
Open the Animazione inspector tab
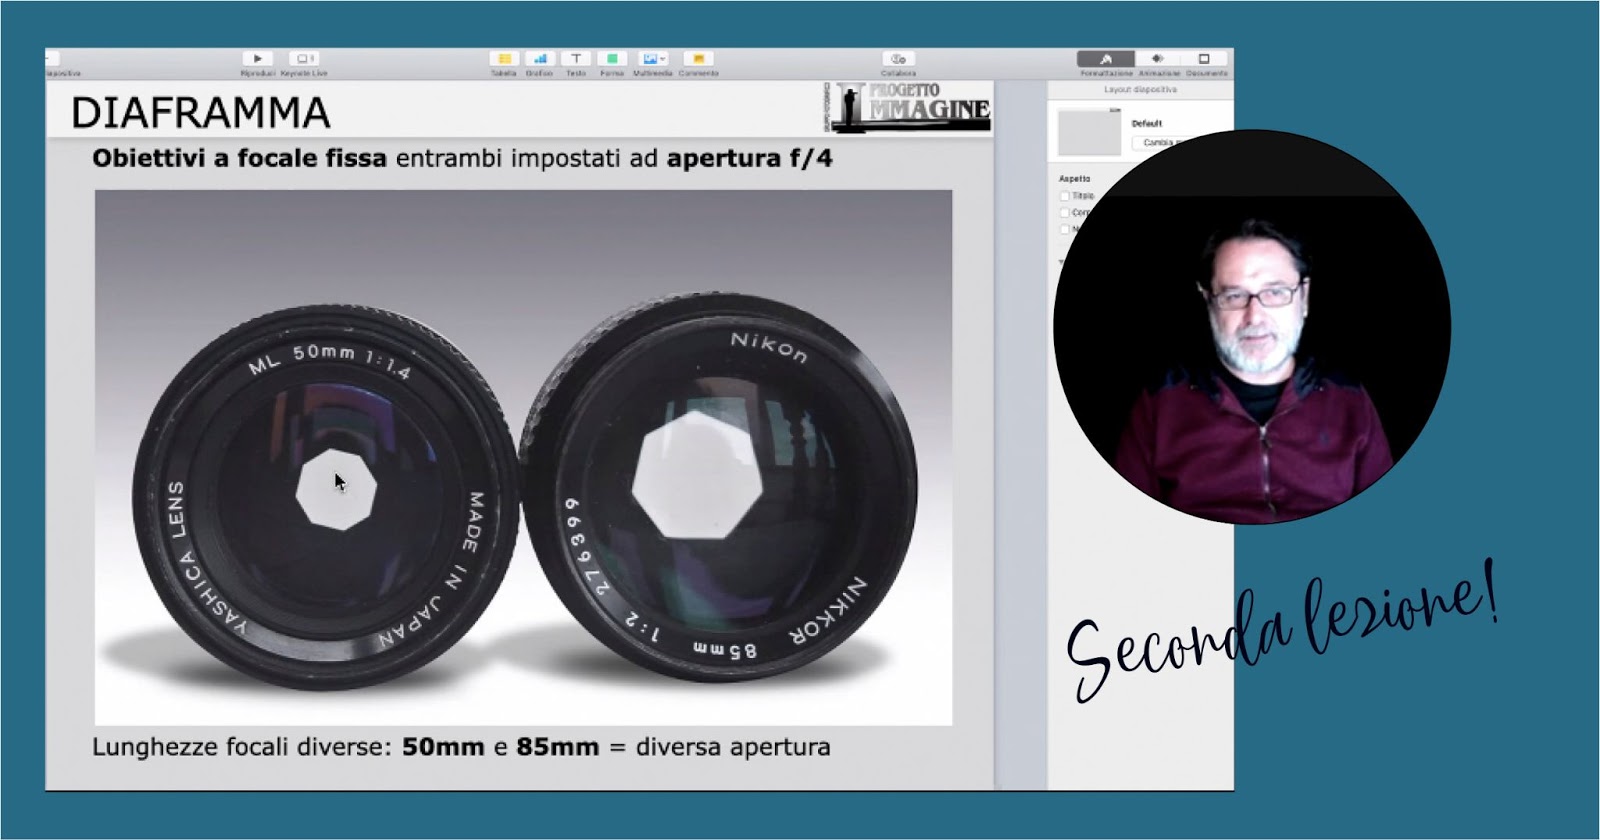tap(1158, 60)
